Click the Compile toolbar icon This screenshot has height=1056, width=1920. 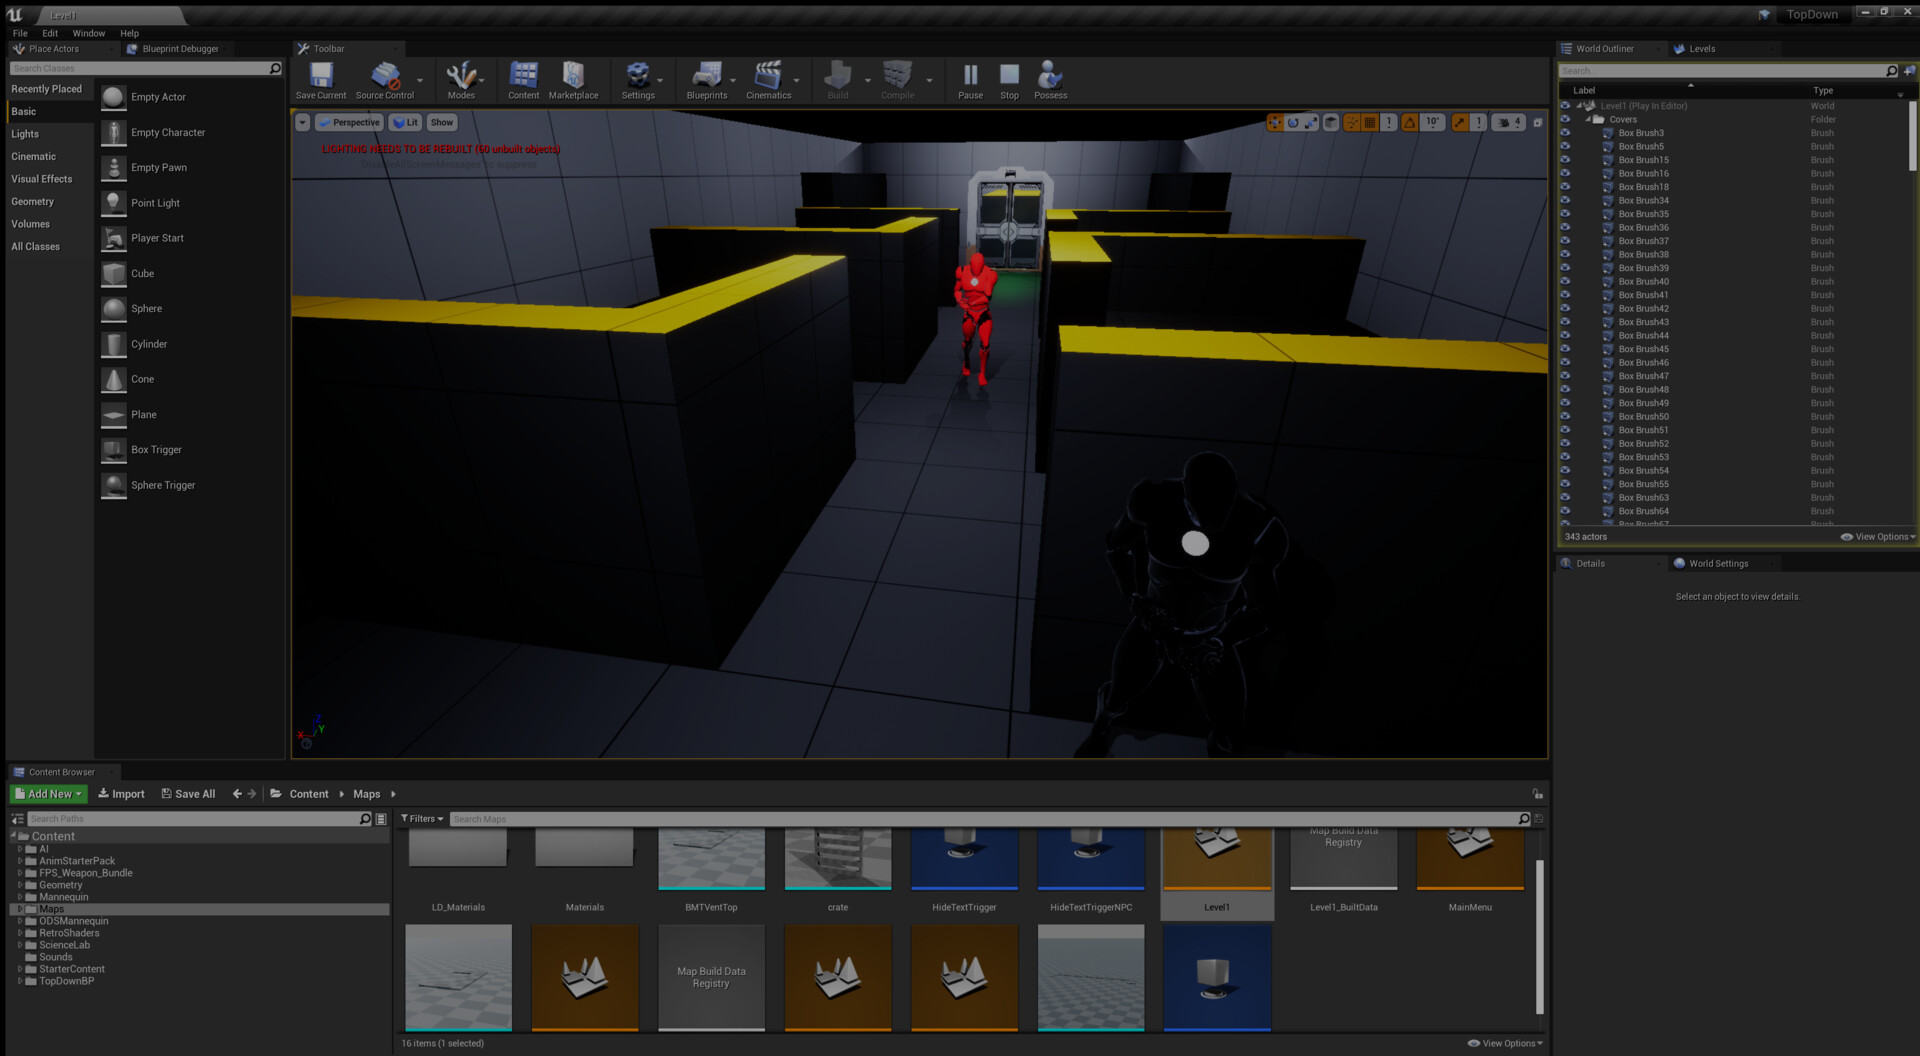coord(897,80)
